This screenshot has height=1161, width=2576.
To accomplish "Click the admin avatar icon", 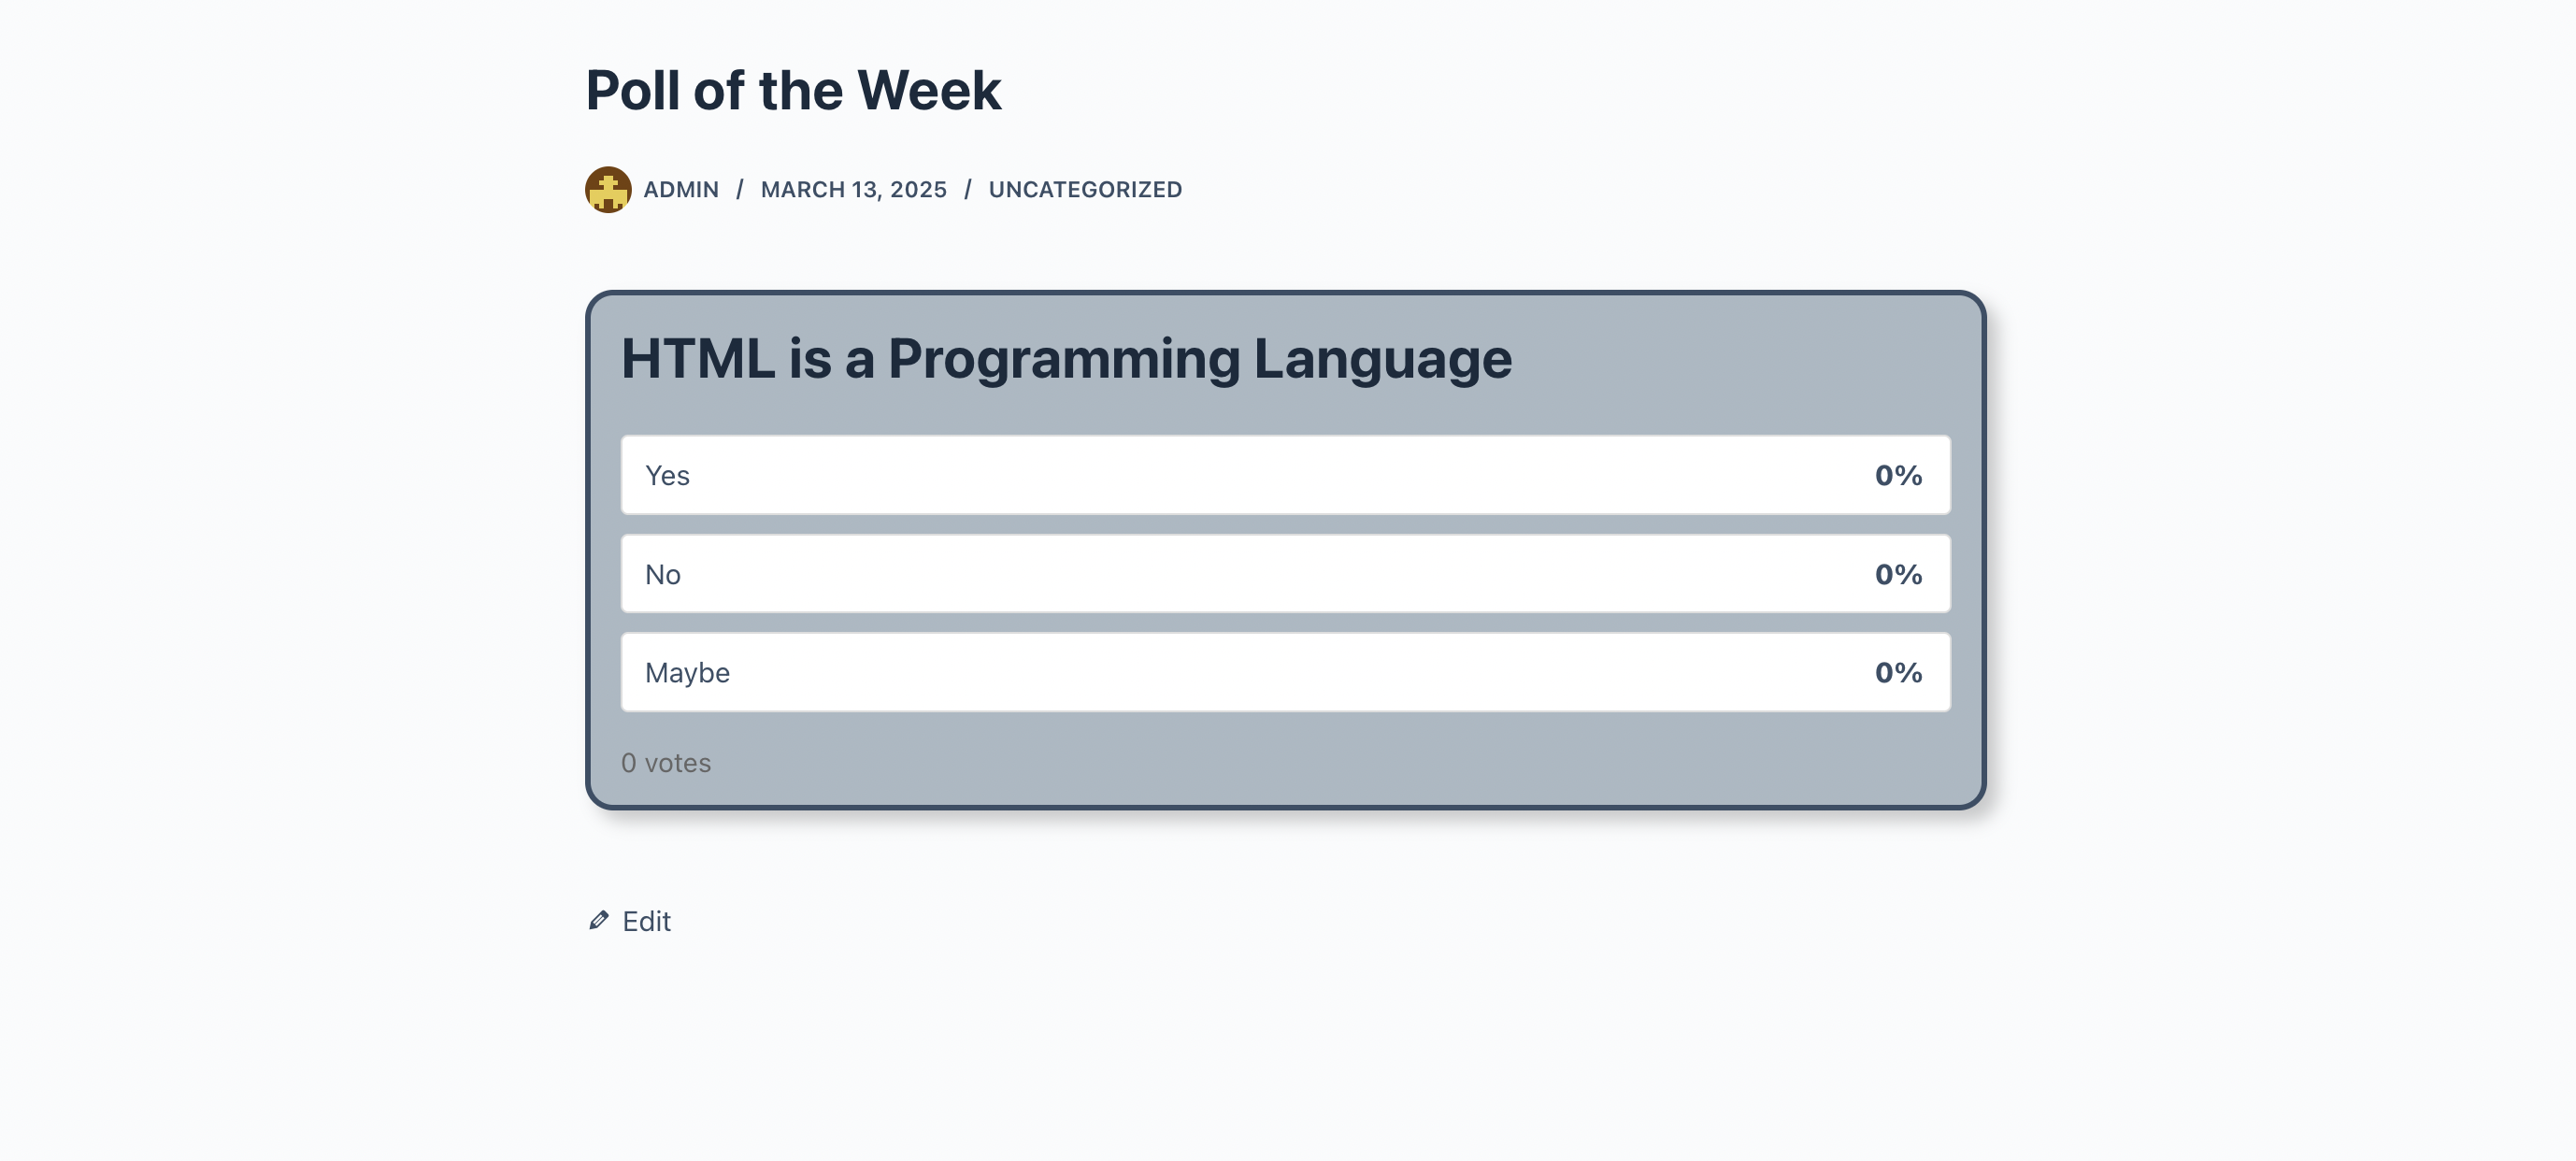I will coord(608,189).
